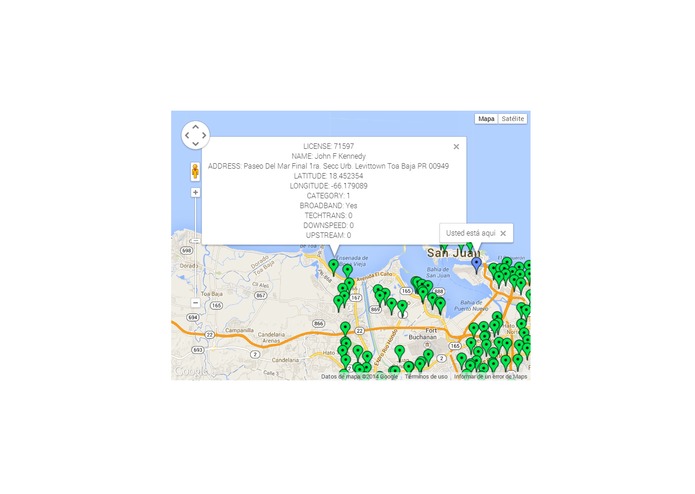Open 'Informar de un error de Maps' link
Screen dimensions: 695x494
tap(491, 377)
